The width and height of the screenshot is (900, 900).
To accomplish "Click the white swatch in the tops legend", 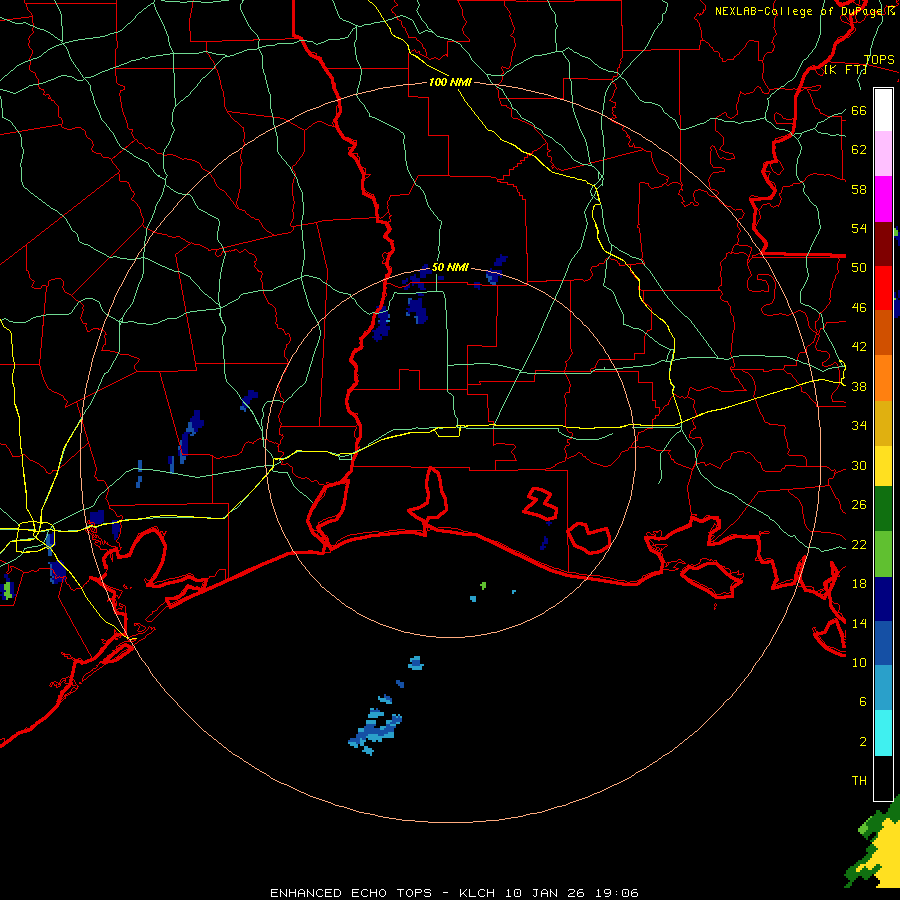I will (883, 110).
